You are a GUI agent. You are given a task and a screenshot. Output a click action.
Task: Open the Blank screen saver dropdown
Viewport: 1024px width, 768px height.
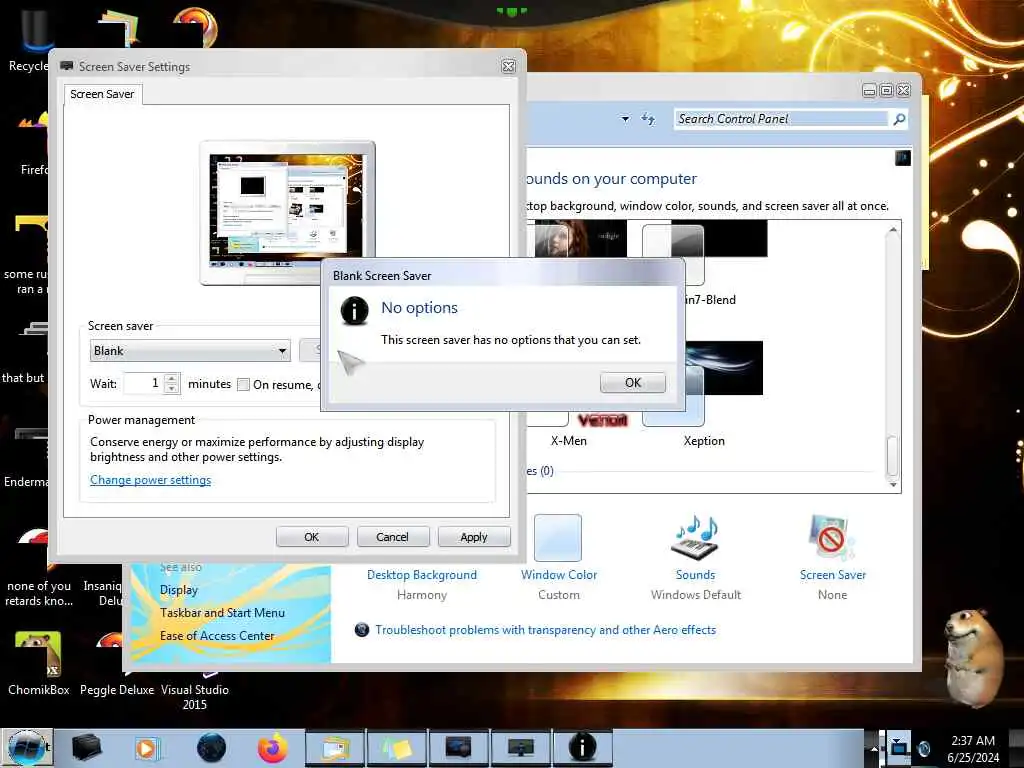[x=189, y=351]
